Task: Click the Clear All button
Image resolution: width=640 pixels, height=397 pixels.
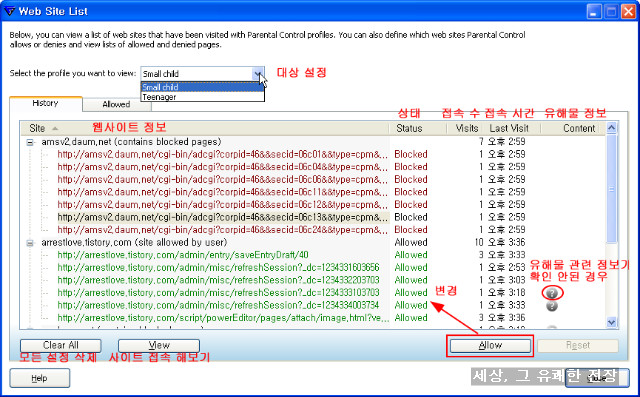Action: [60, 346]
